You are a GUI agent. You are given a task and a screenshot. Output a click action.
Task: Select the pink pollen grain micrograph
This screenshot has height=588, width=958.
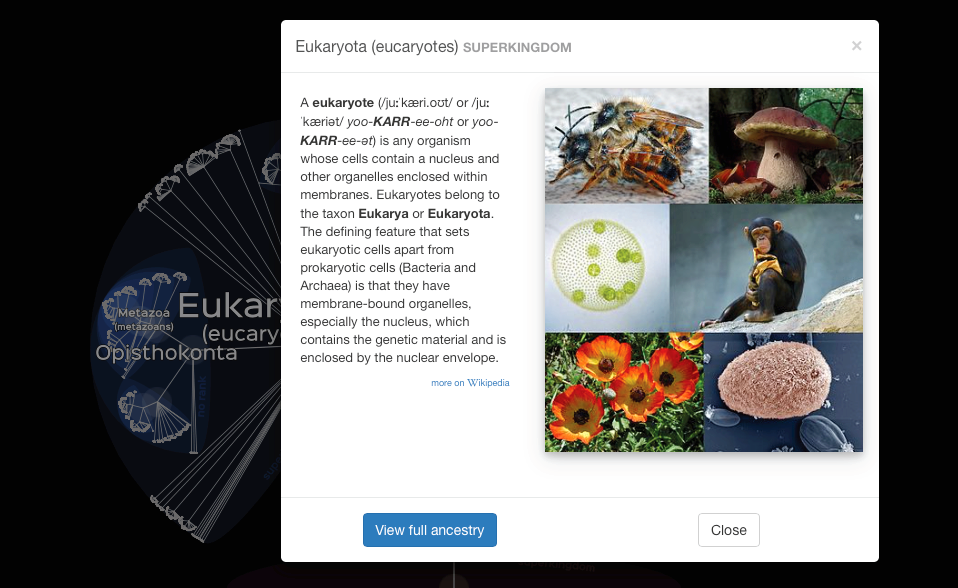[x=783, y=392]
